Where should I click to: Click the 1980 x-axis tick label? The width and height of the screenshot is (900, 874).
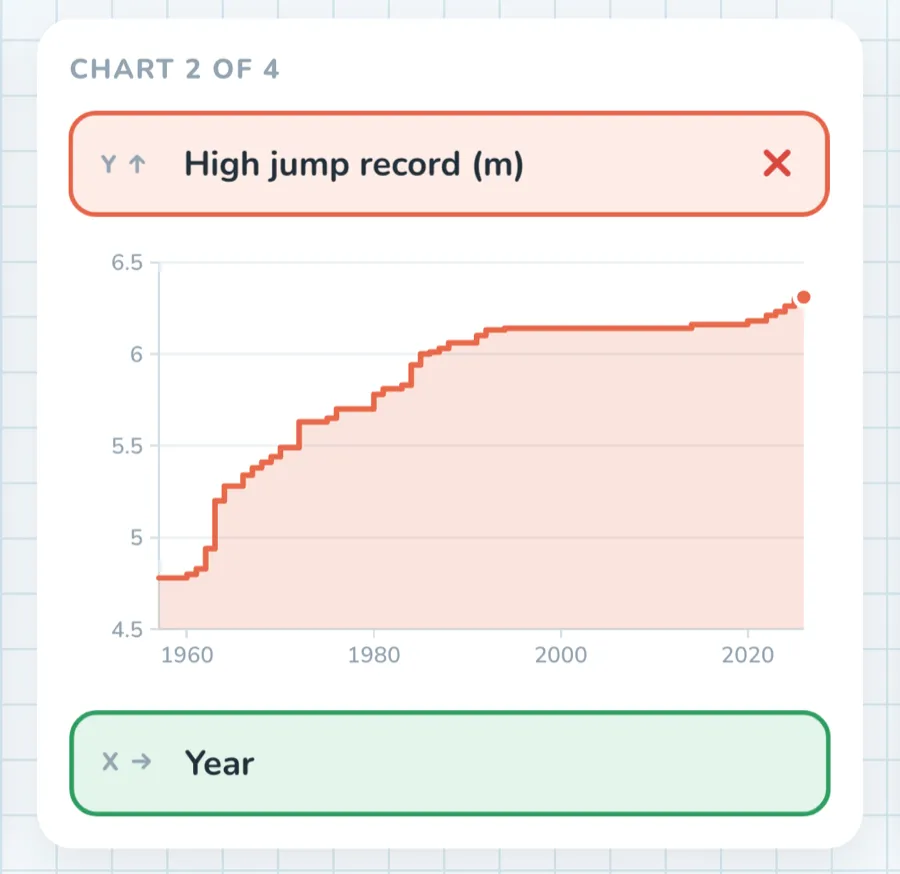[374, 655]
